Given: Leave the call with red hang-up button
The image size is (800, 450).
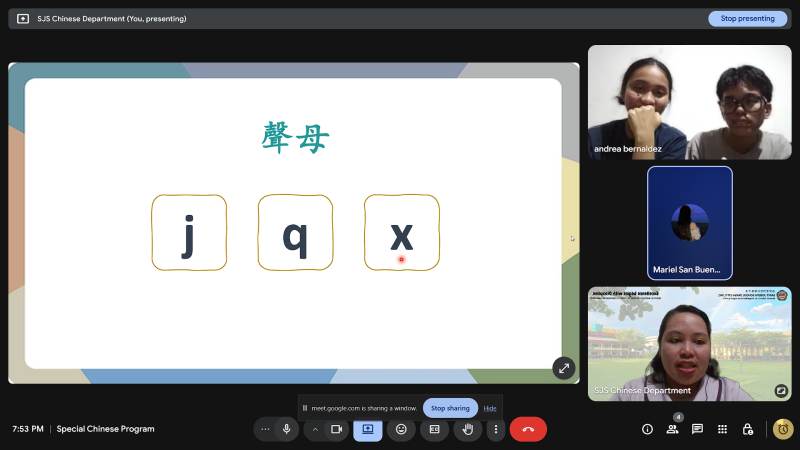Looking at the screenshot, I should 528,429.
